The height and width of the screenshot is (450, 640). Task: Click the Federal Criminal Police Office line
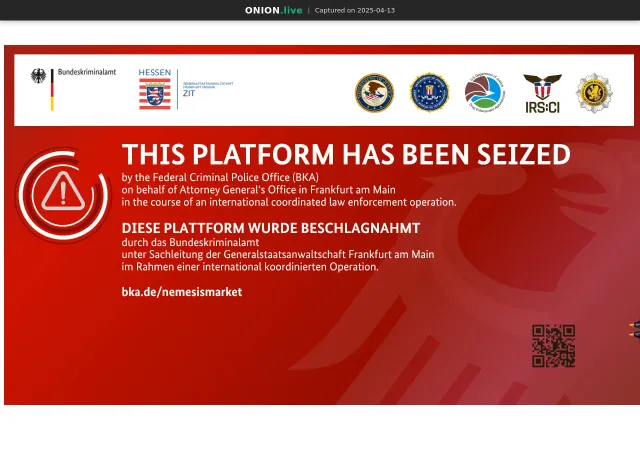point(220,177)
